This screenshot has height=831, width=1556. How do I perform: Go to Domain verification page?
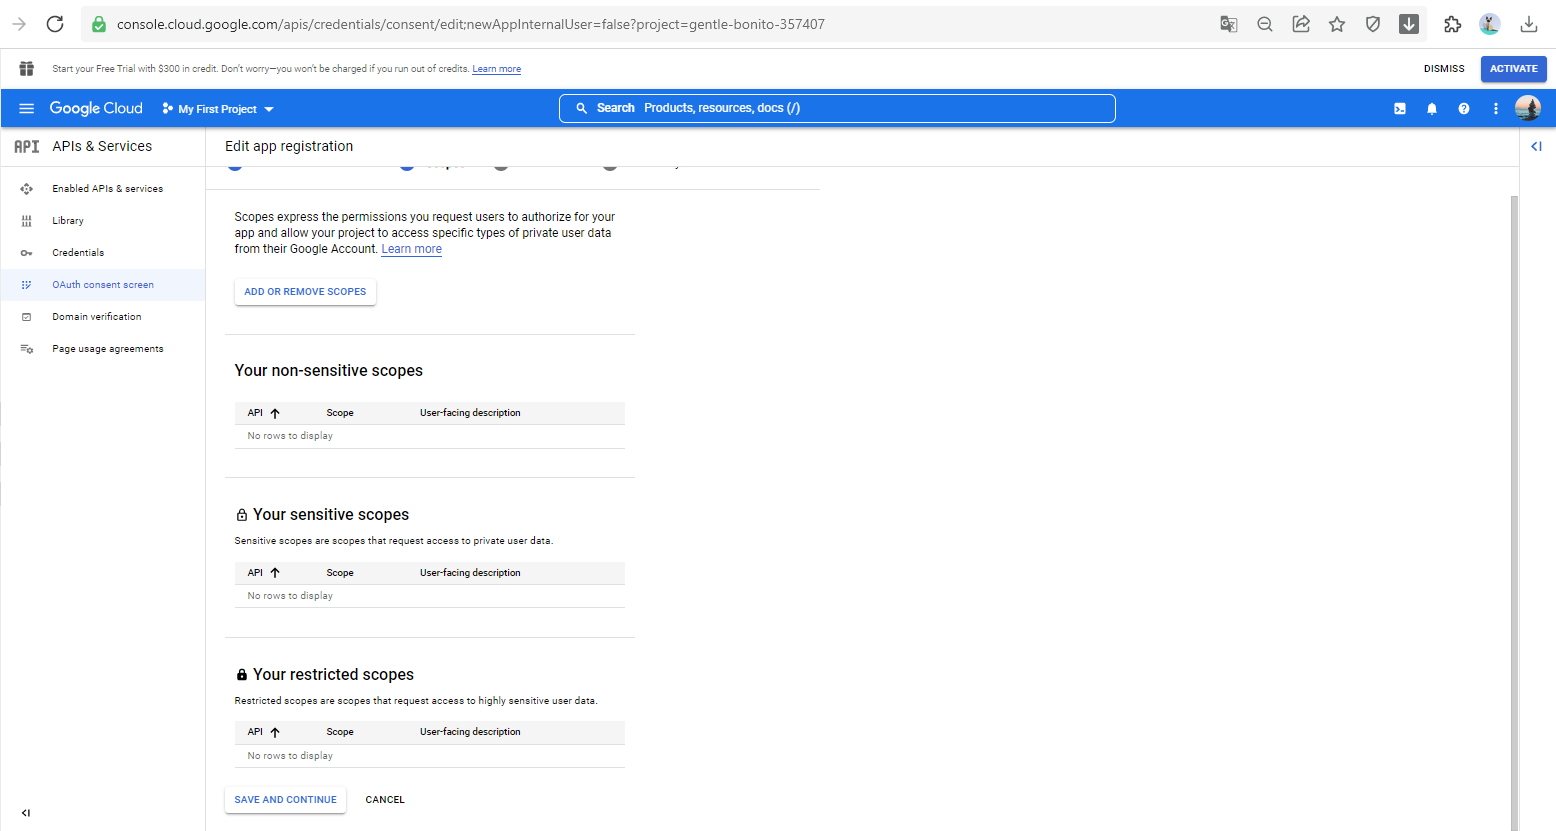click(x=96, y=317)
